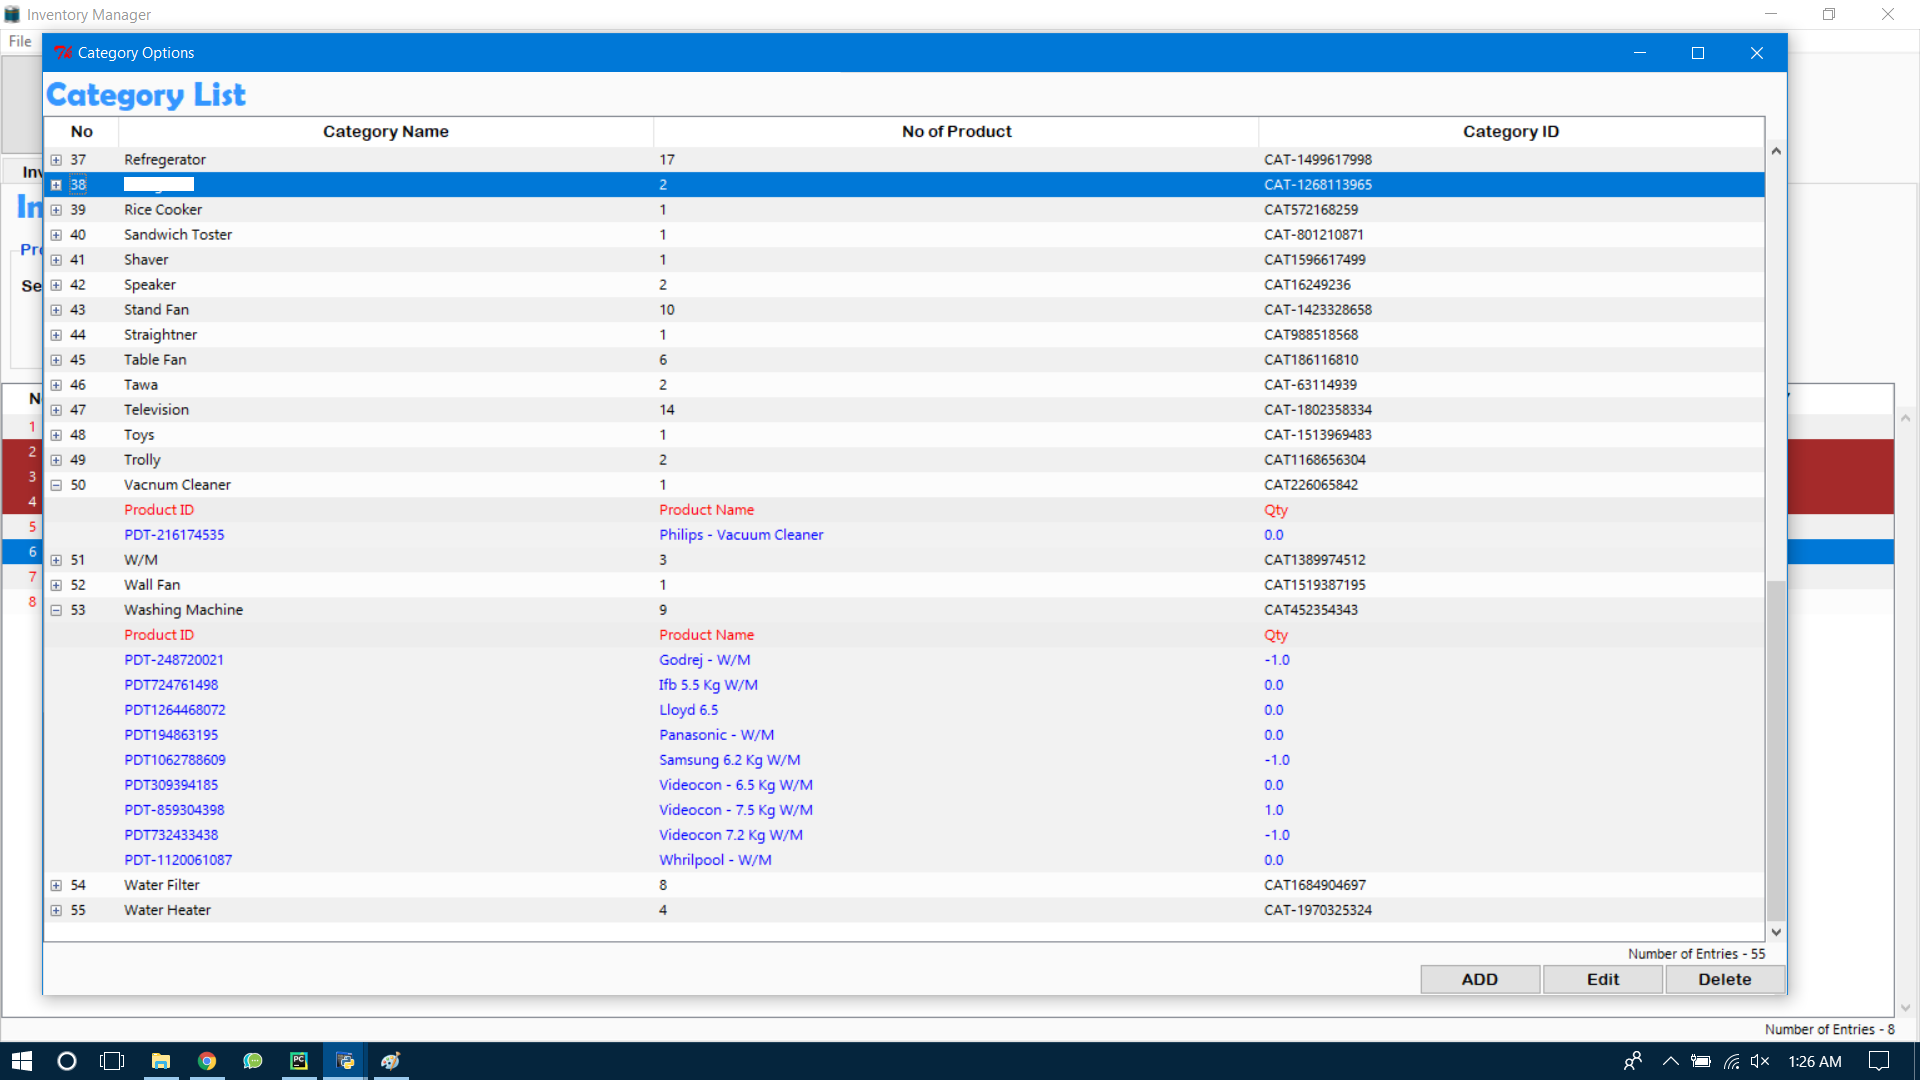The image size is (1920, 1080).
Task: Expand the Refregerator category row
Action: [56, 160]
